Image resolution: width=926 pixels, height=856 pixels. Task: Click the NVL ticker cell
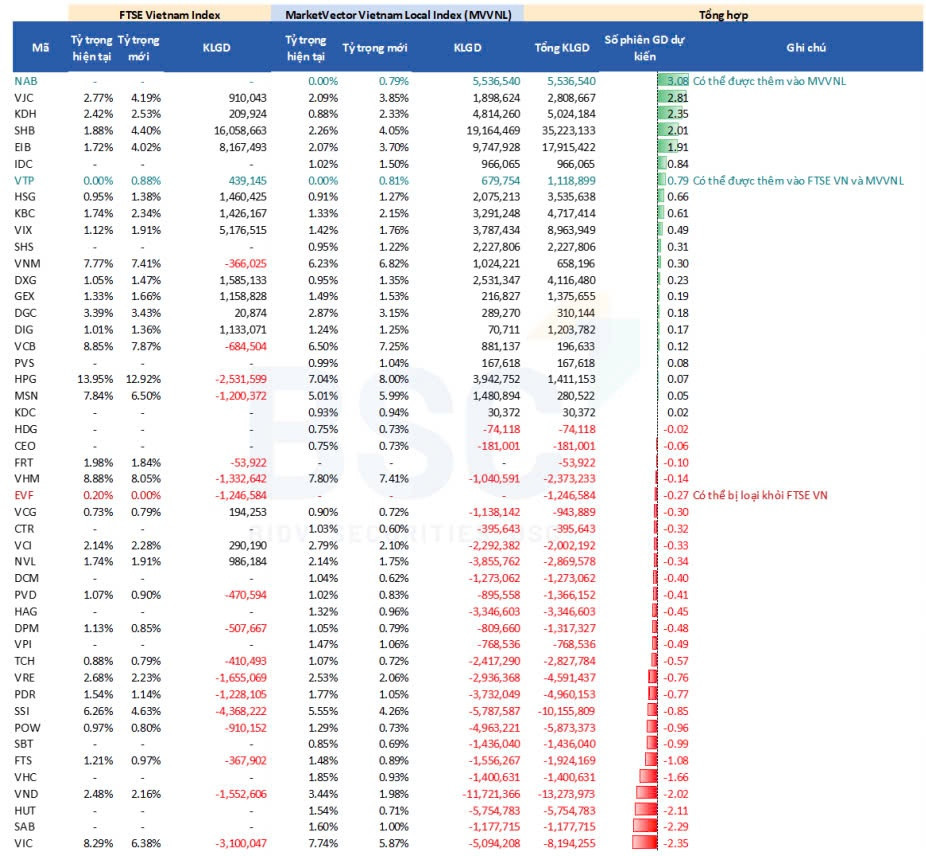(25, 561)
